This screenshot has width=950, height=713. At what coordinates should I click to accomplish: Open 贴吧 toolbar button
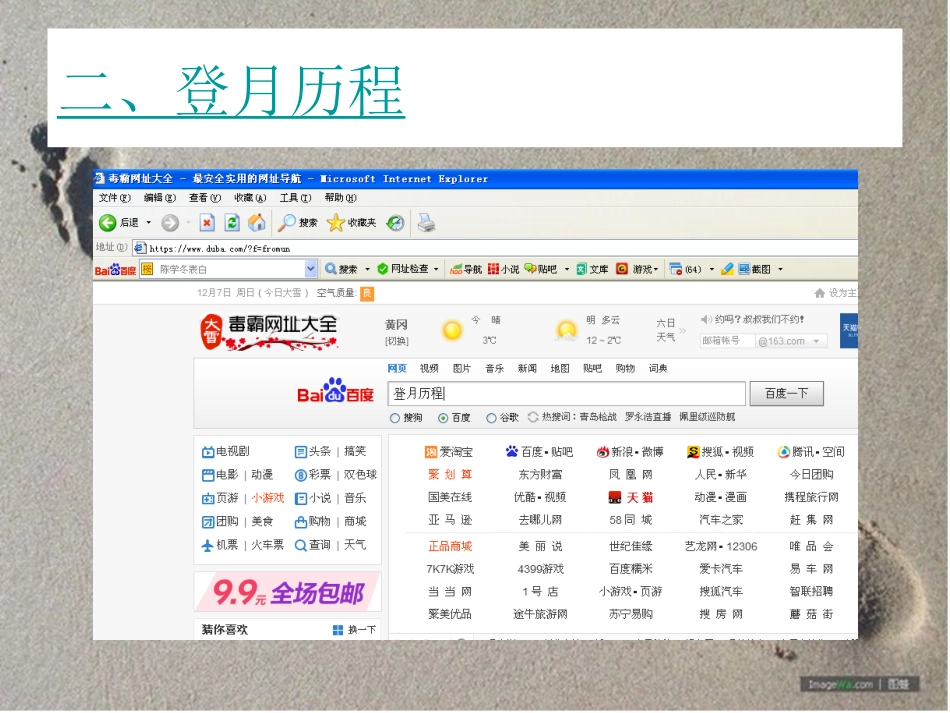click(x=540, y=269)
